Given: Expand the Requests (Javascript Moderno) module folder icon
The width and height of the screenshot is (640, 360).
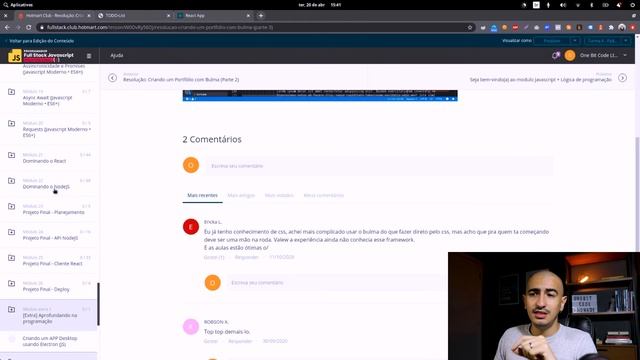Looking at the screenshot, I should point(11,123).
